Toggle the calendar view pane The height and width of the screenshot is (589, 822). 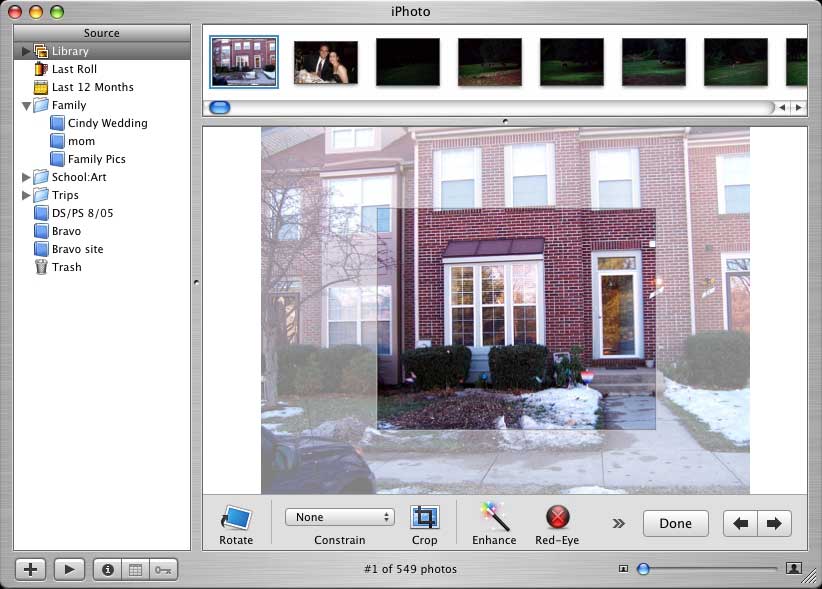[136, 569]
